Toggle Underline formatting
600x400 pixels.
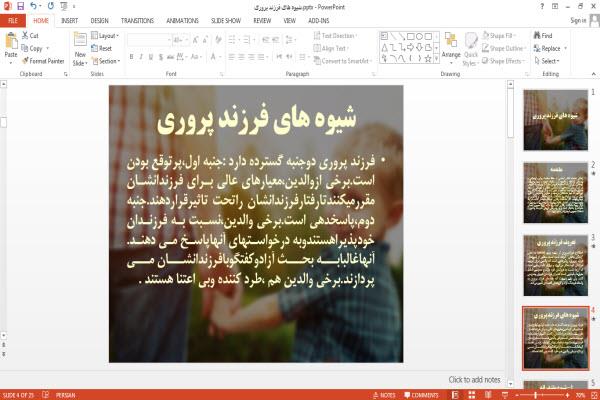(151, 57)
